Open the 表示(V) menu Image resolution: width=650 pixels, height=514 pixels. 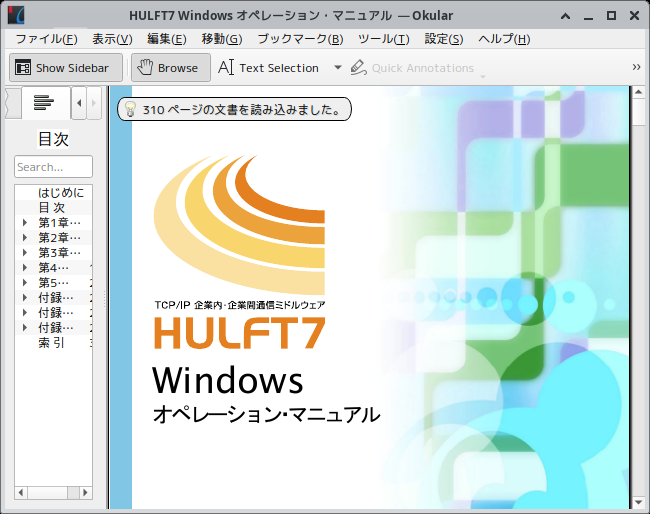(112, 39)
